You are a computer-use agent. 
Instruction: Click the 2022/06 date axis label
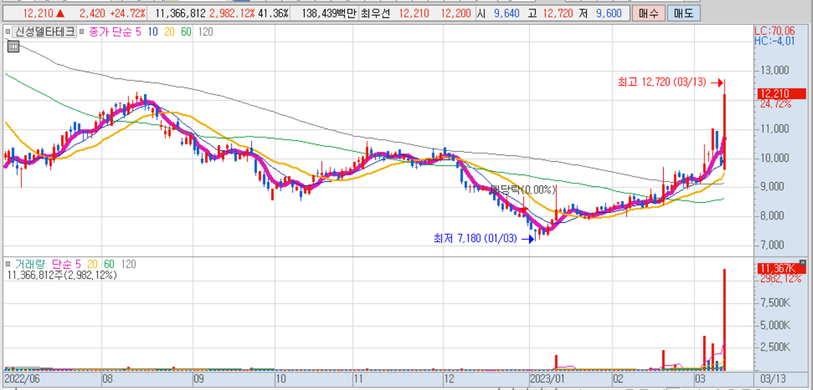coord(21,378)
